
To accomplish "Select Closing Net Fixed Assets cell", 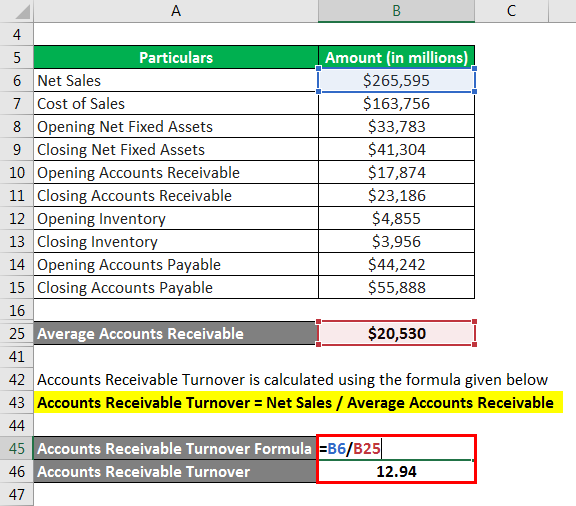I will tap(176, 149).
